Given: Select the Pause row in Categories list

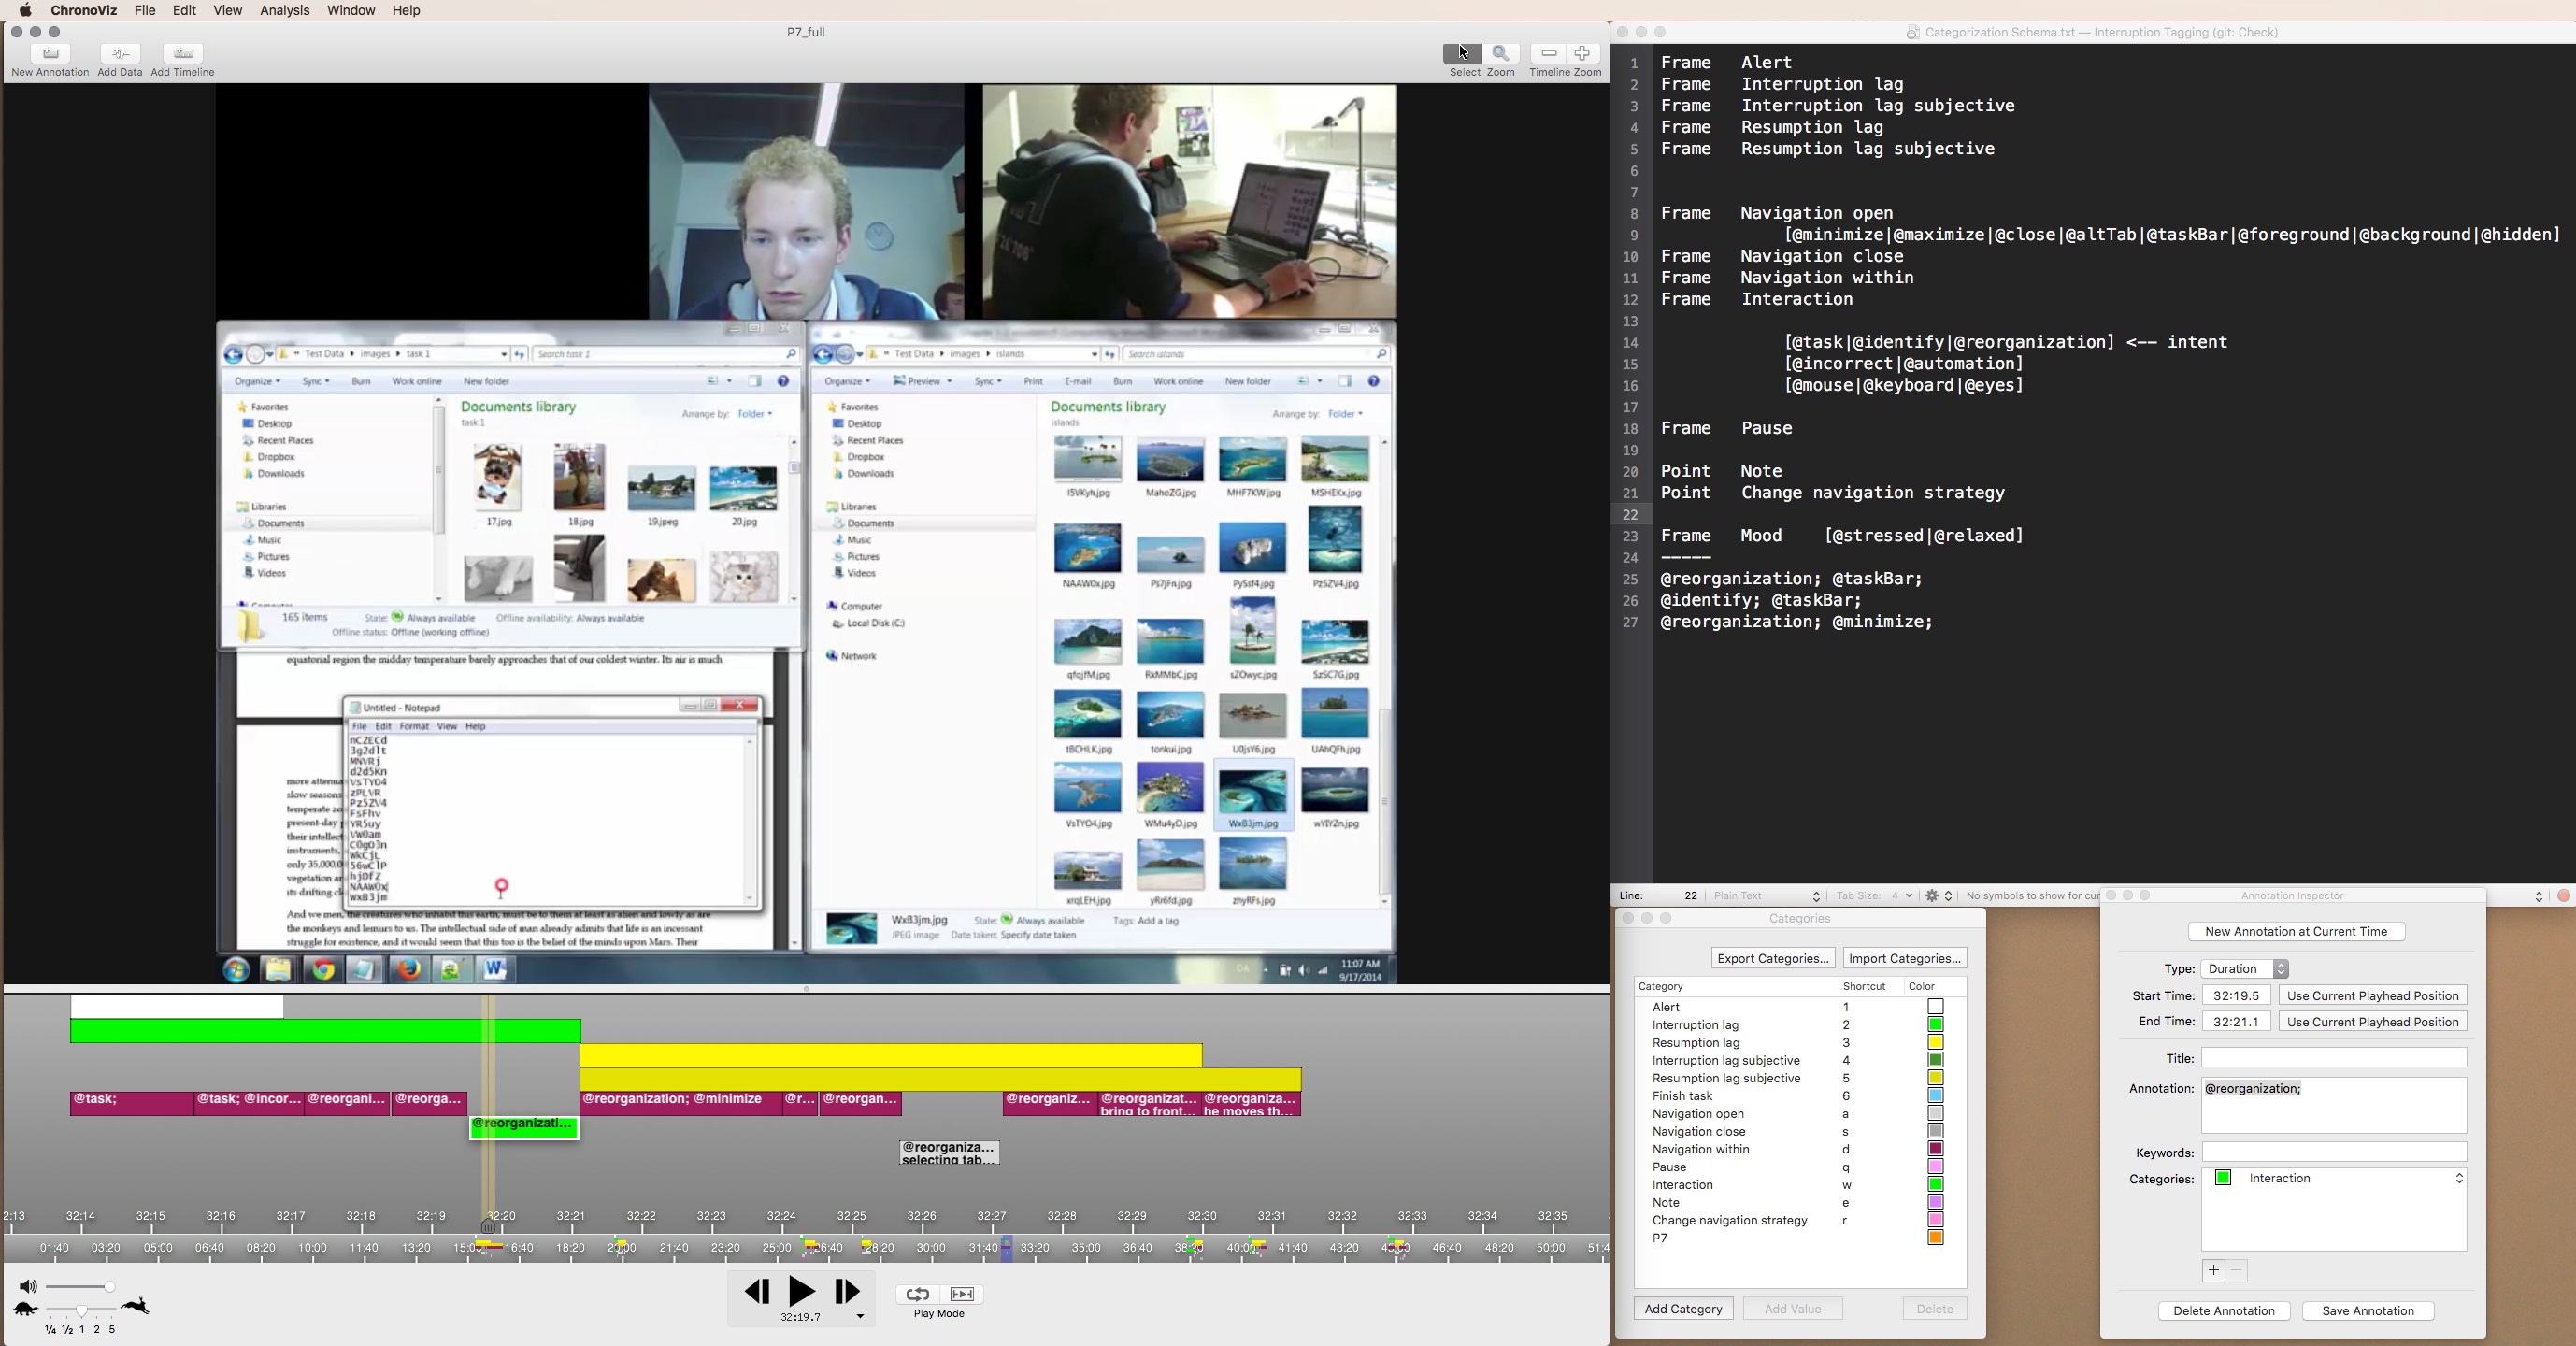Looking at the screenshot, I should pos(1799,1167).
